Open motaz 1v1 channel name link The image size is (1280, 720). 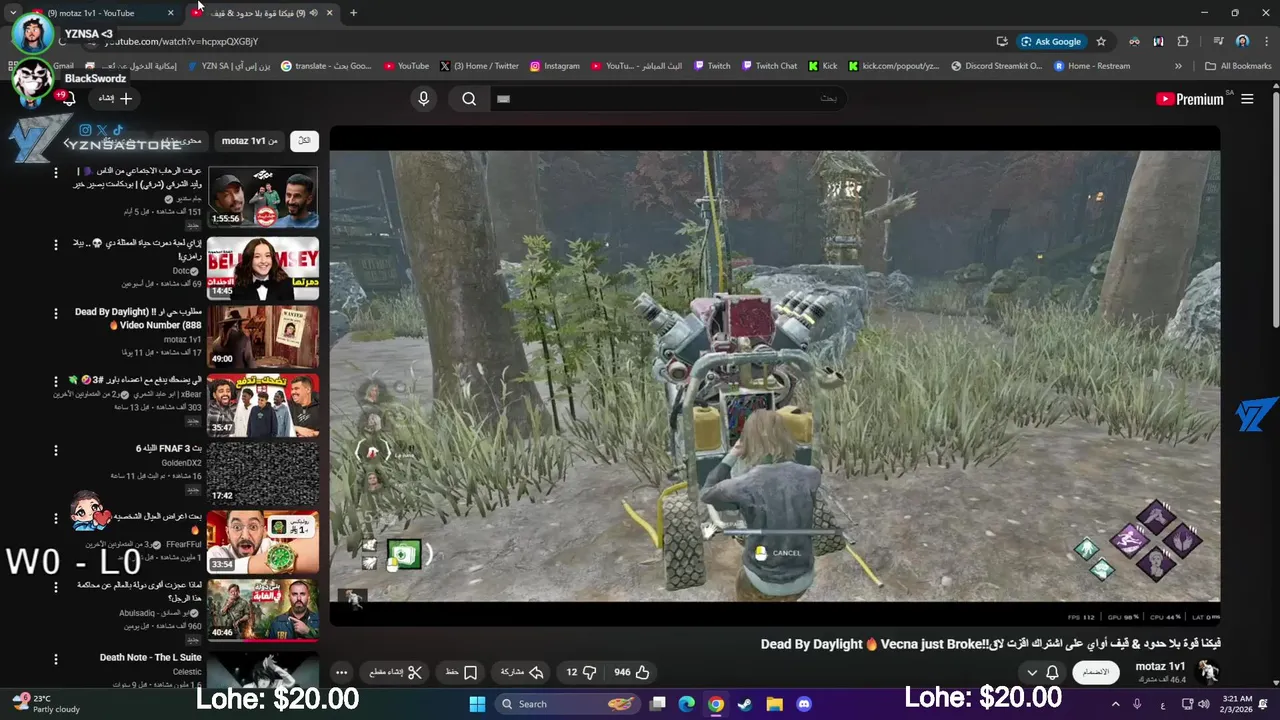click(x=1160, y=666)
